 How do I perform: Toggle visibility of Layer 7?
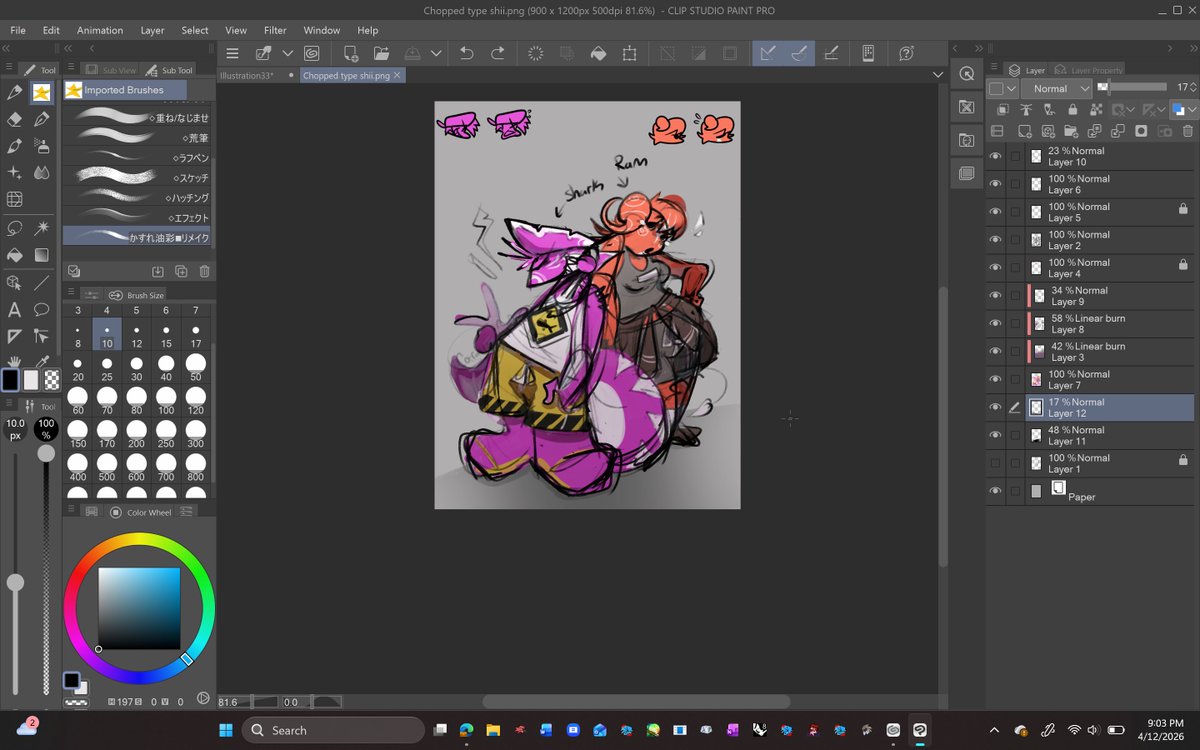pos(995,380)
